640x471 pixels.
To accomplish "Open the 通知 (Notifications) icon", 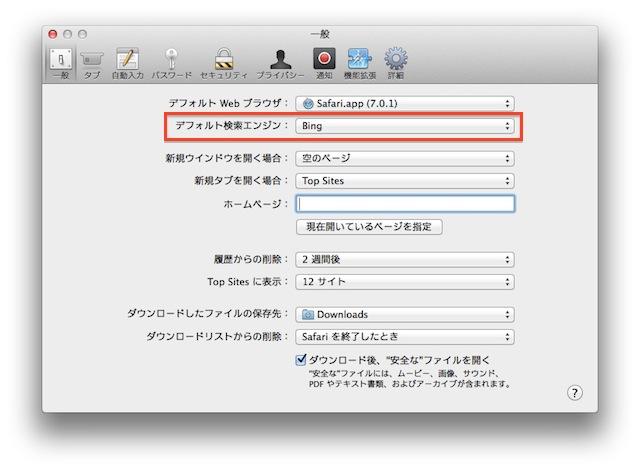I will tap(324, 63).
